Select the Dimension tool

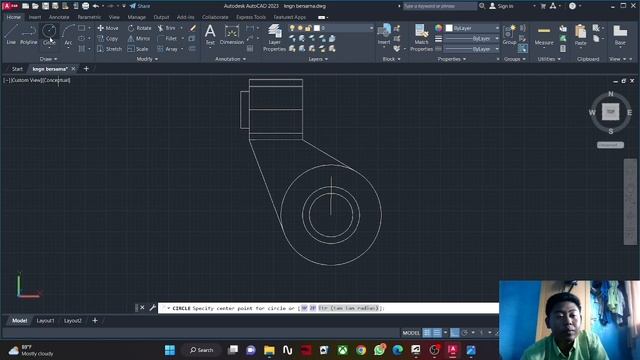(x=231, y=34)
